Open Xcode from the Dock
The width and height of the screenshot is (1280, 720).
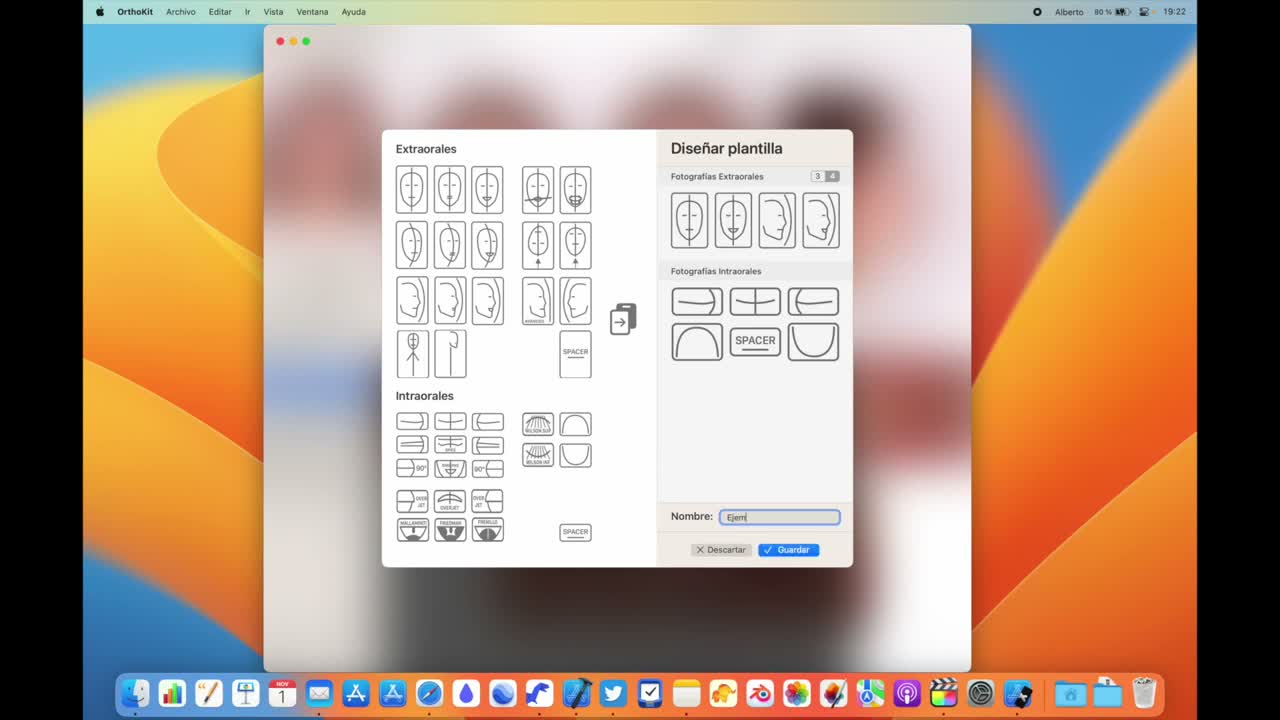[576, 693]
